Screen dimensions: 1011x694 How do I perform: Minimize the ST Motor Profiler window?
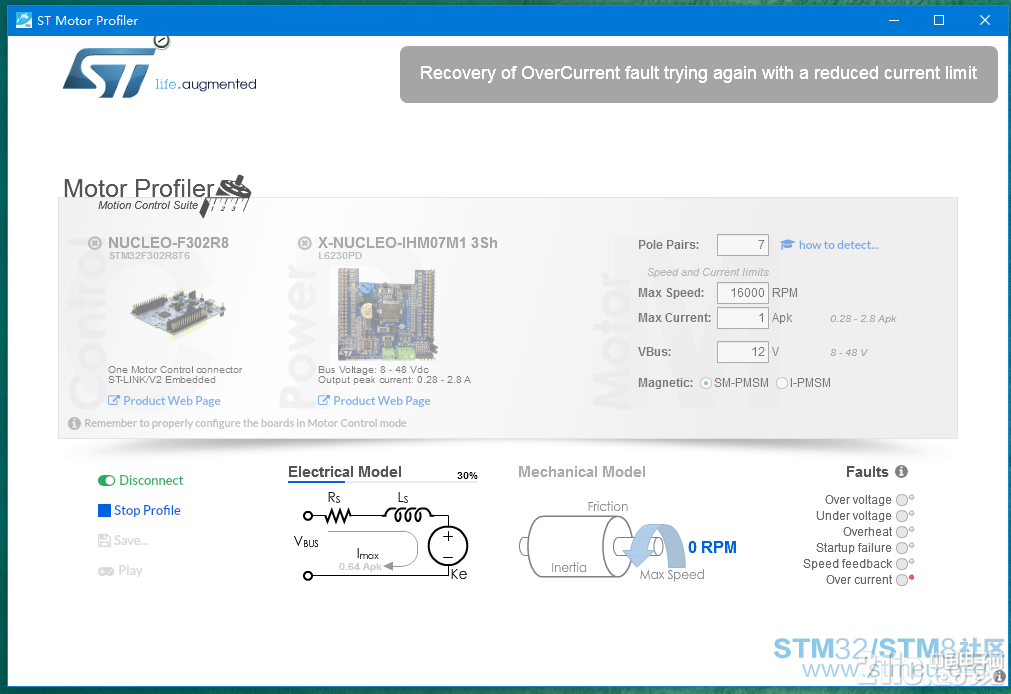(x=894, y=20)
